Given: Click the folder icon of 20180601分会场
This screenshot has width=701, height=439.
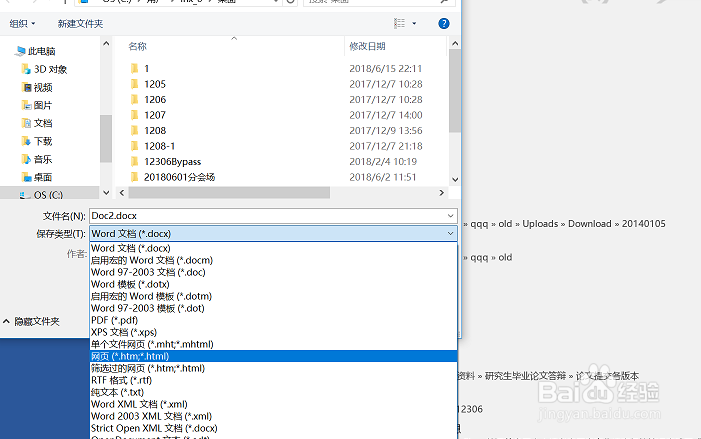Looking at the screenshot, I should click(x=135, y=177).
